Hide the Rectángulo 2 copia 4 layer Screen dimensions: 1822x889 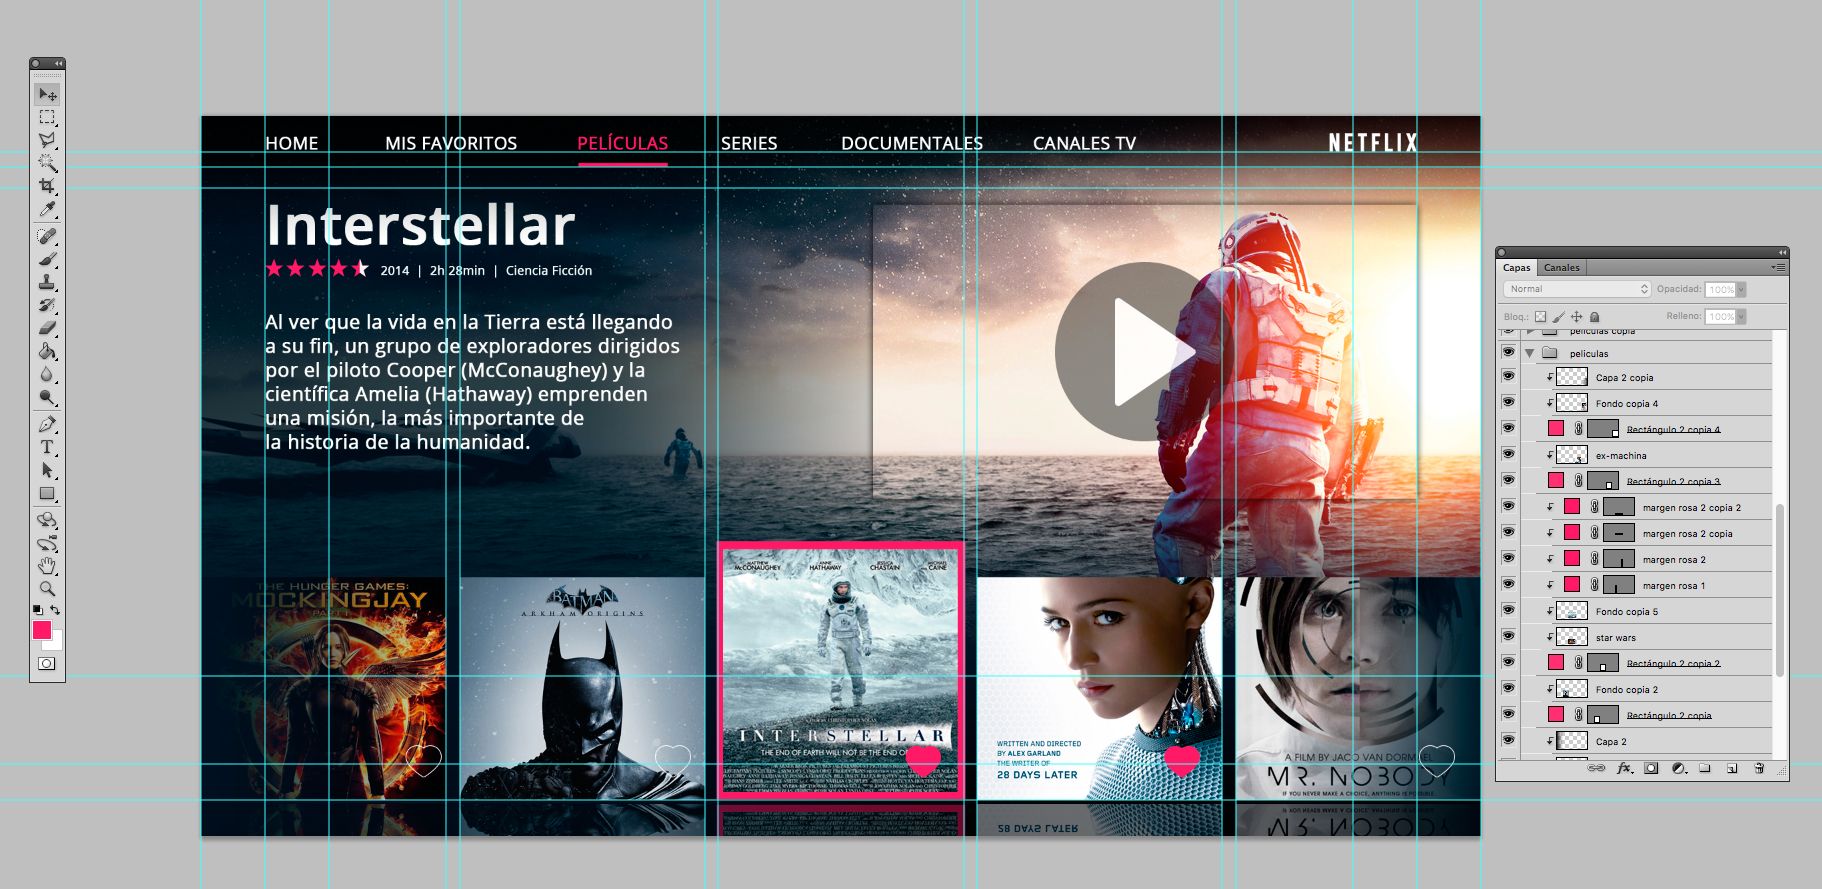[1508, 428]
